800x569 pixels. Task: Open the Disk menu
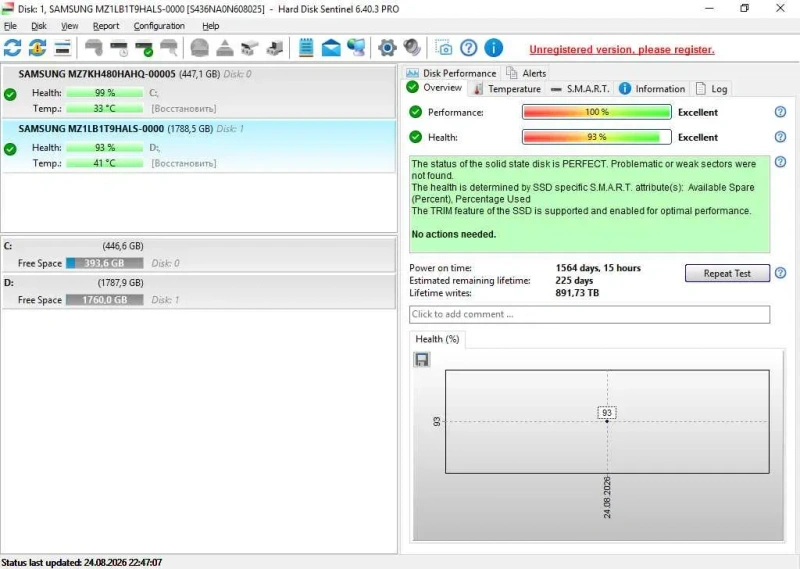click(x=39, y=26)
